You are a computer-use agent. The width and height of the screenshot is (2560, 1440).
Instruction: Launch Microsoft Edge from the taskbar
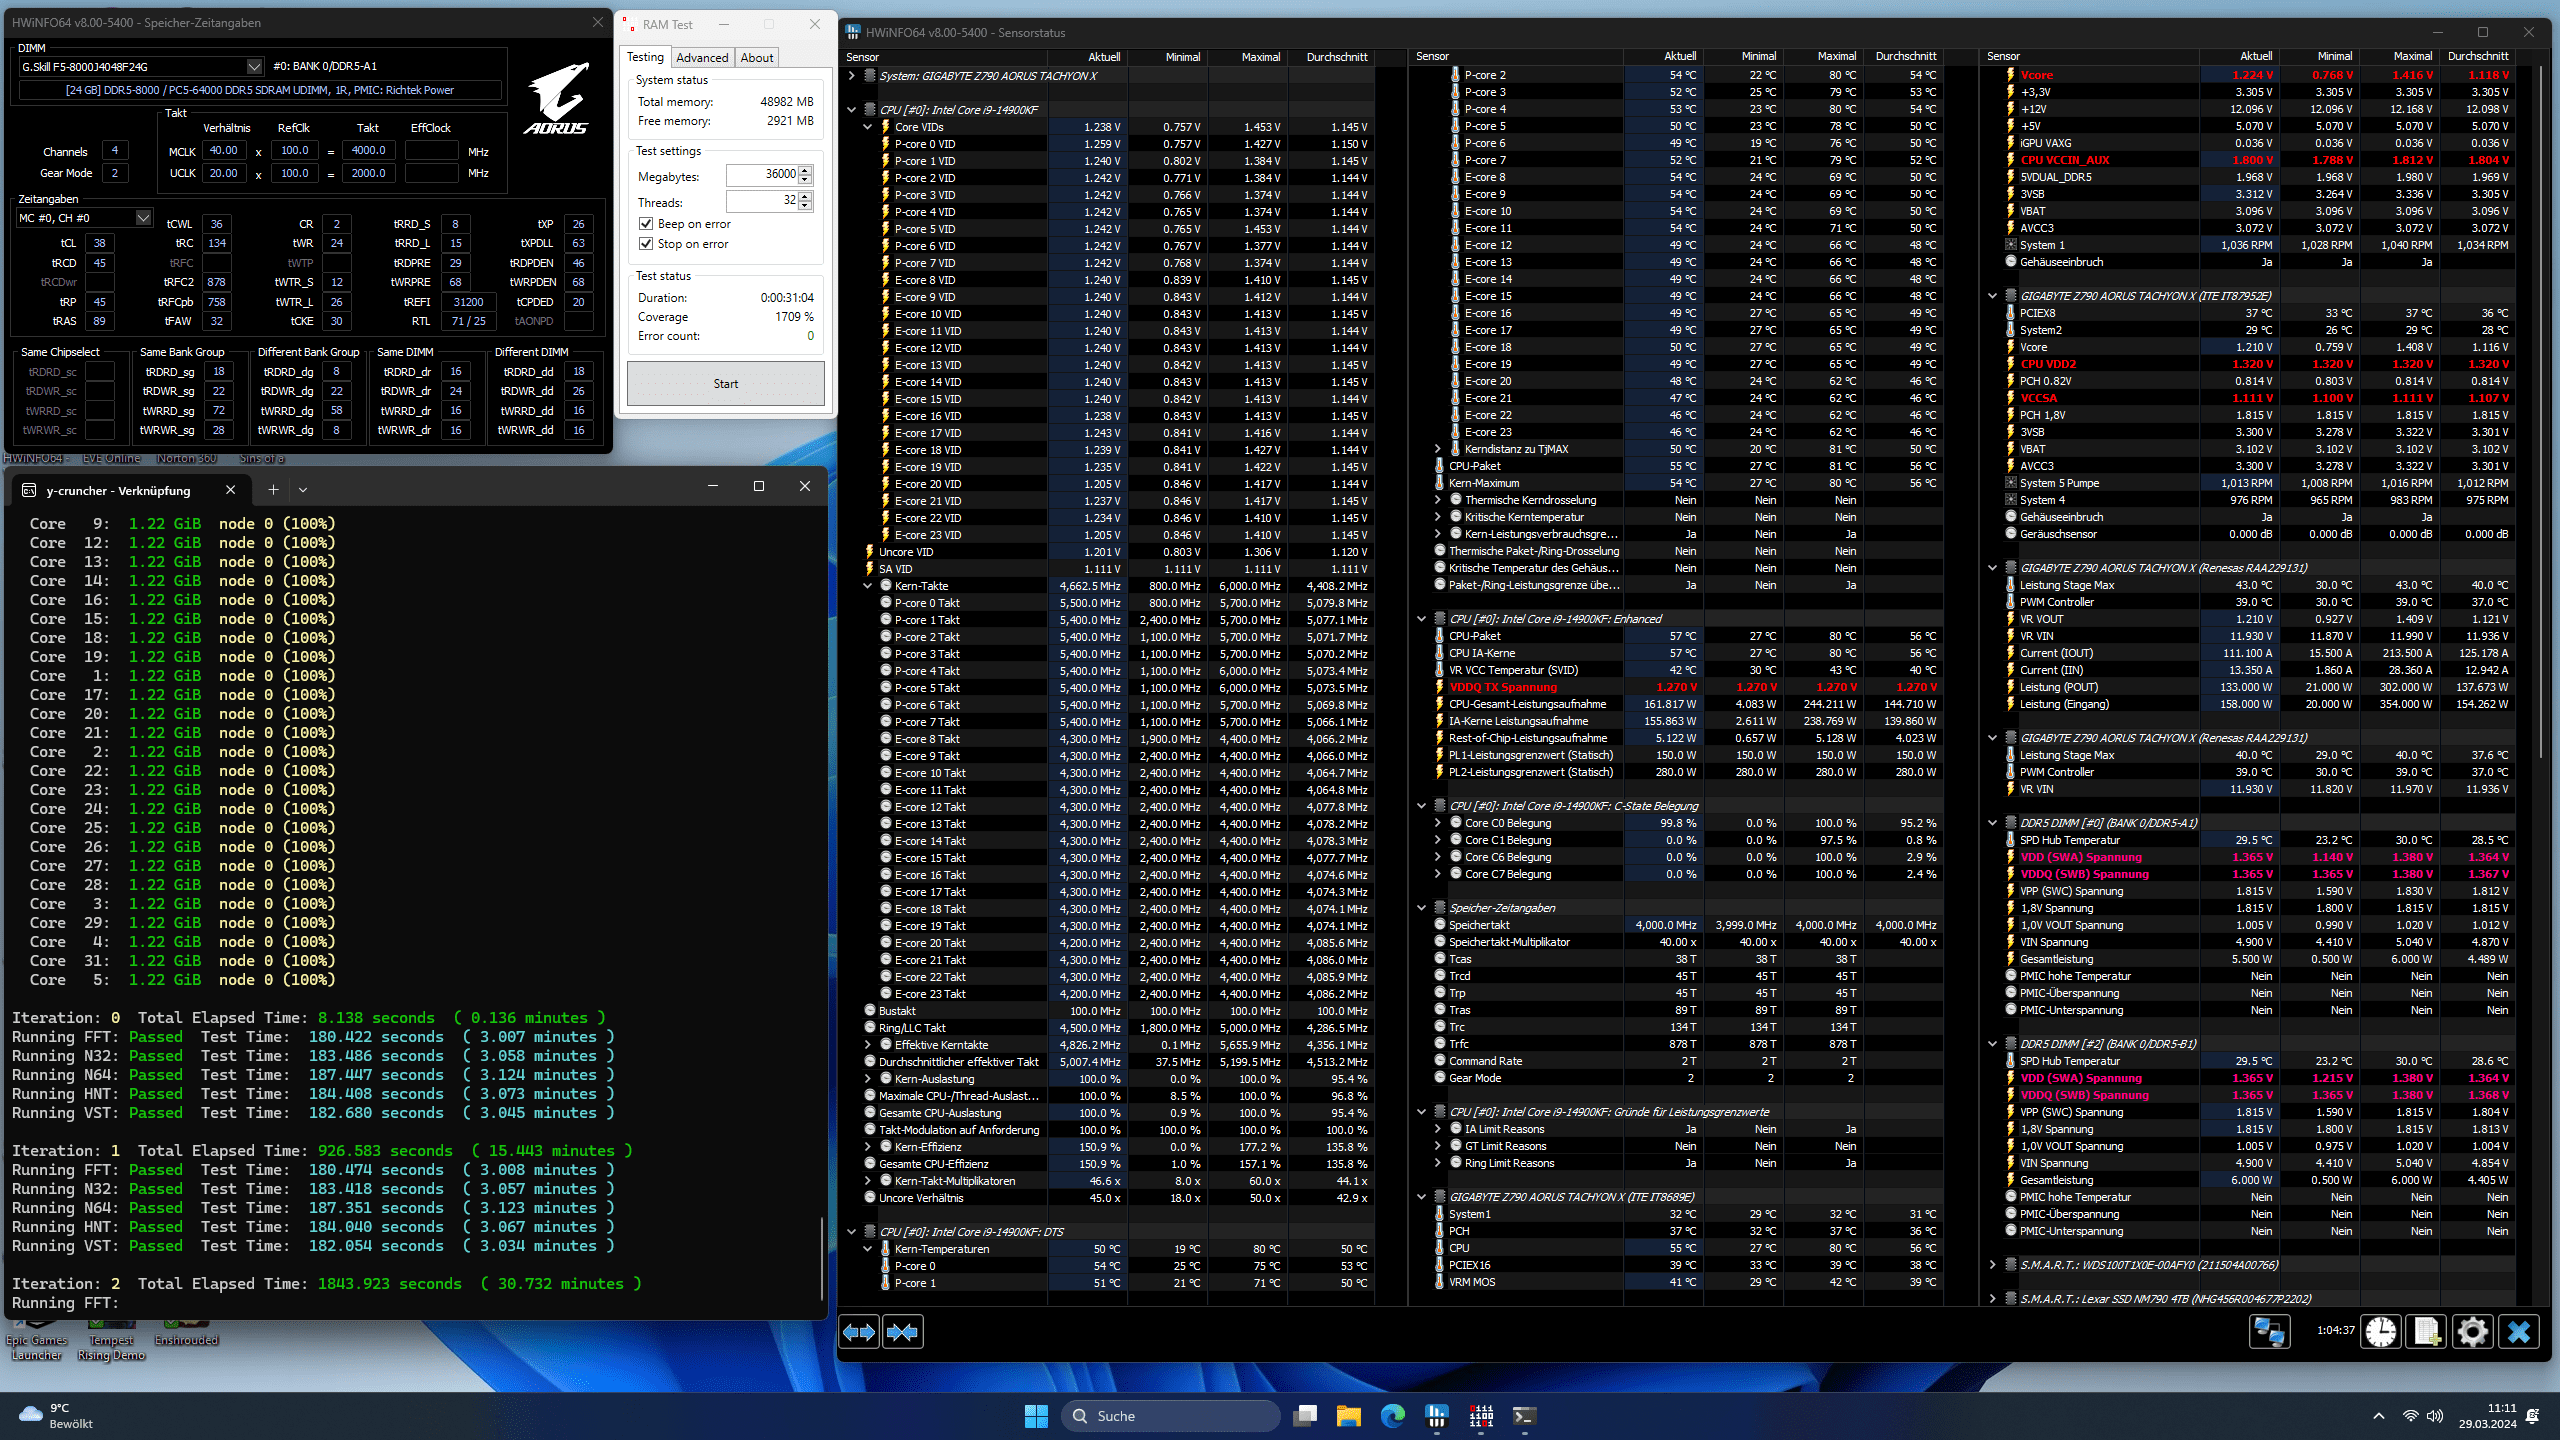point(1393,1416)
